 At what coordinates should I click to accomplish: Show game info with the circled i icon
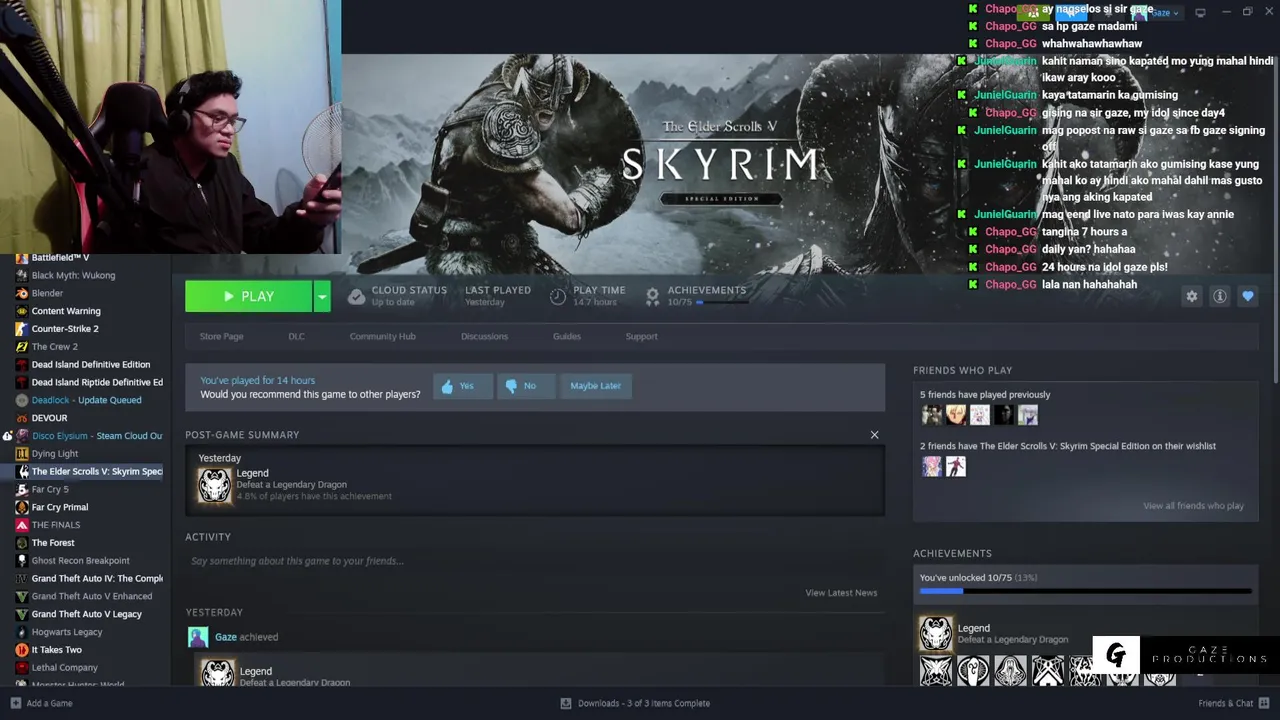(x=1219, y=296)
